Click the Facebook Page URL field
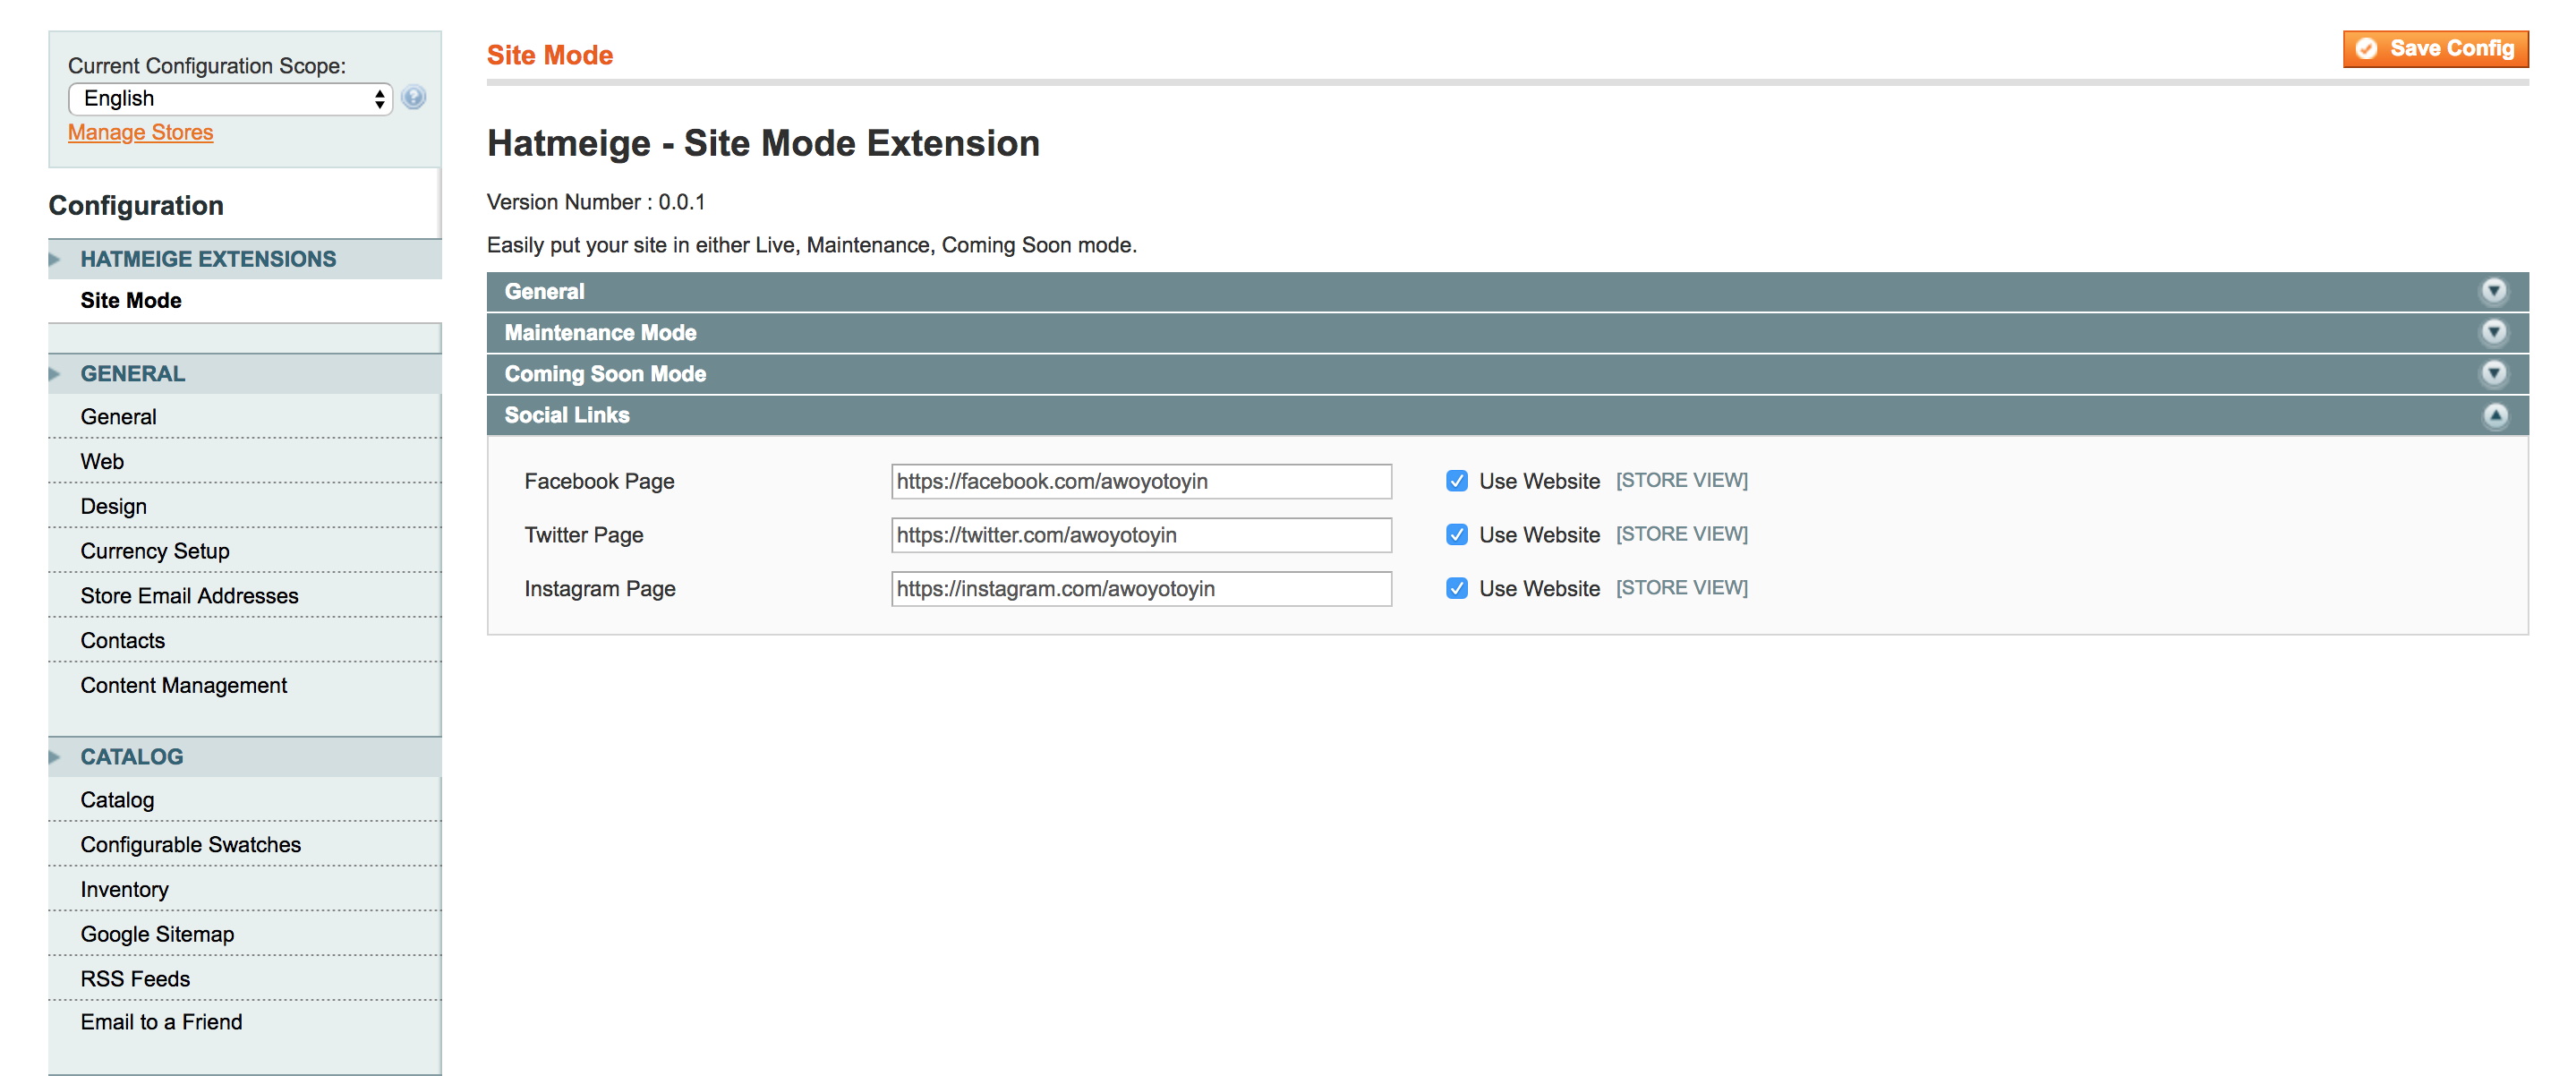The image size is (2576, 1076). click(x=1140, y=481)
